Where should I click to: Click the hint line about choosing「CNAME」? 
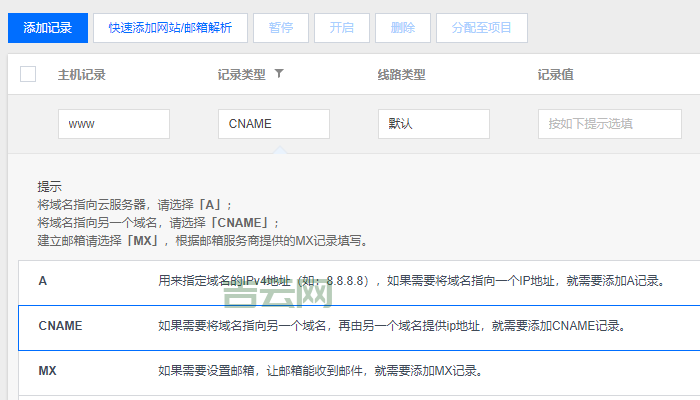158,223
